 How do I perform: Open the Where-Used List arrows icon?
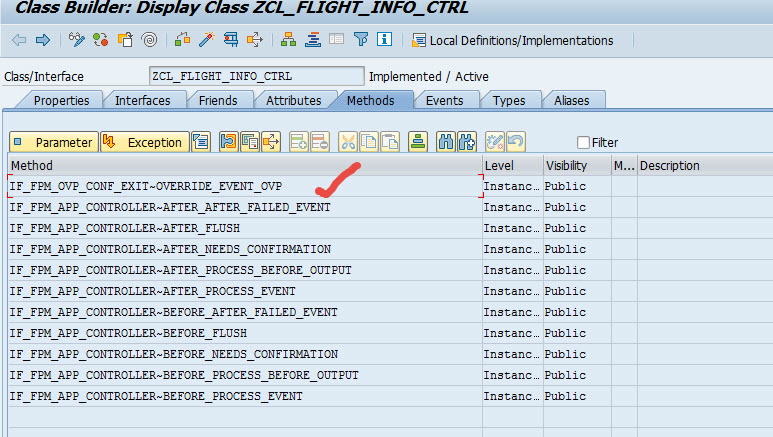pos(255,39)
